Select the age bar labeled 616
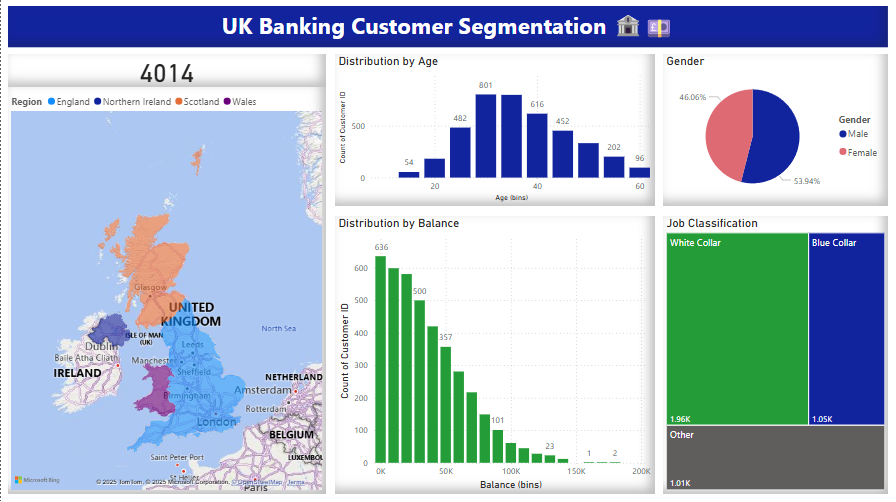Viewport: 896px width, 502px height. pos(537,146)
